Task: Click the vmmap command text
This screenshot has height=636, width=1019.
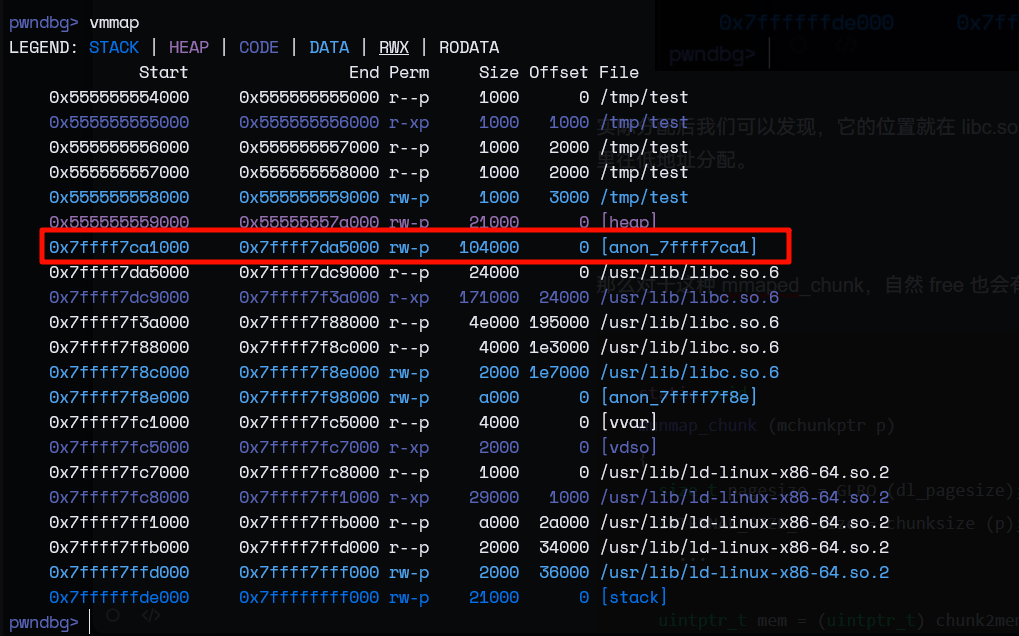Action: point(114,22)
